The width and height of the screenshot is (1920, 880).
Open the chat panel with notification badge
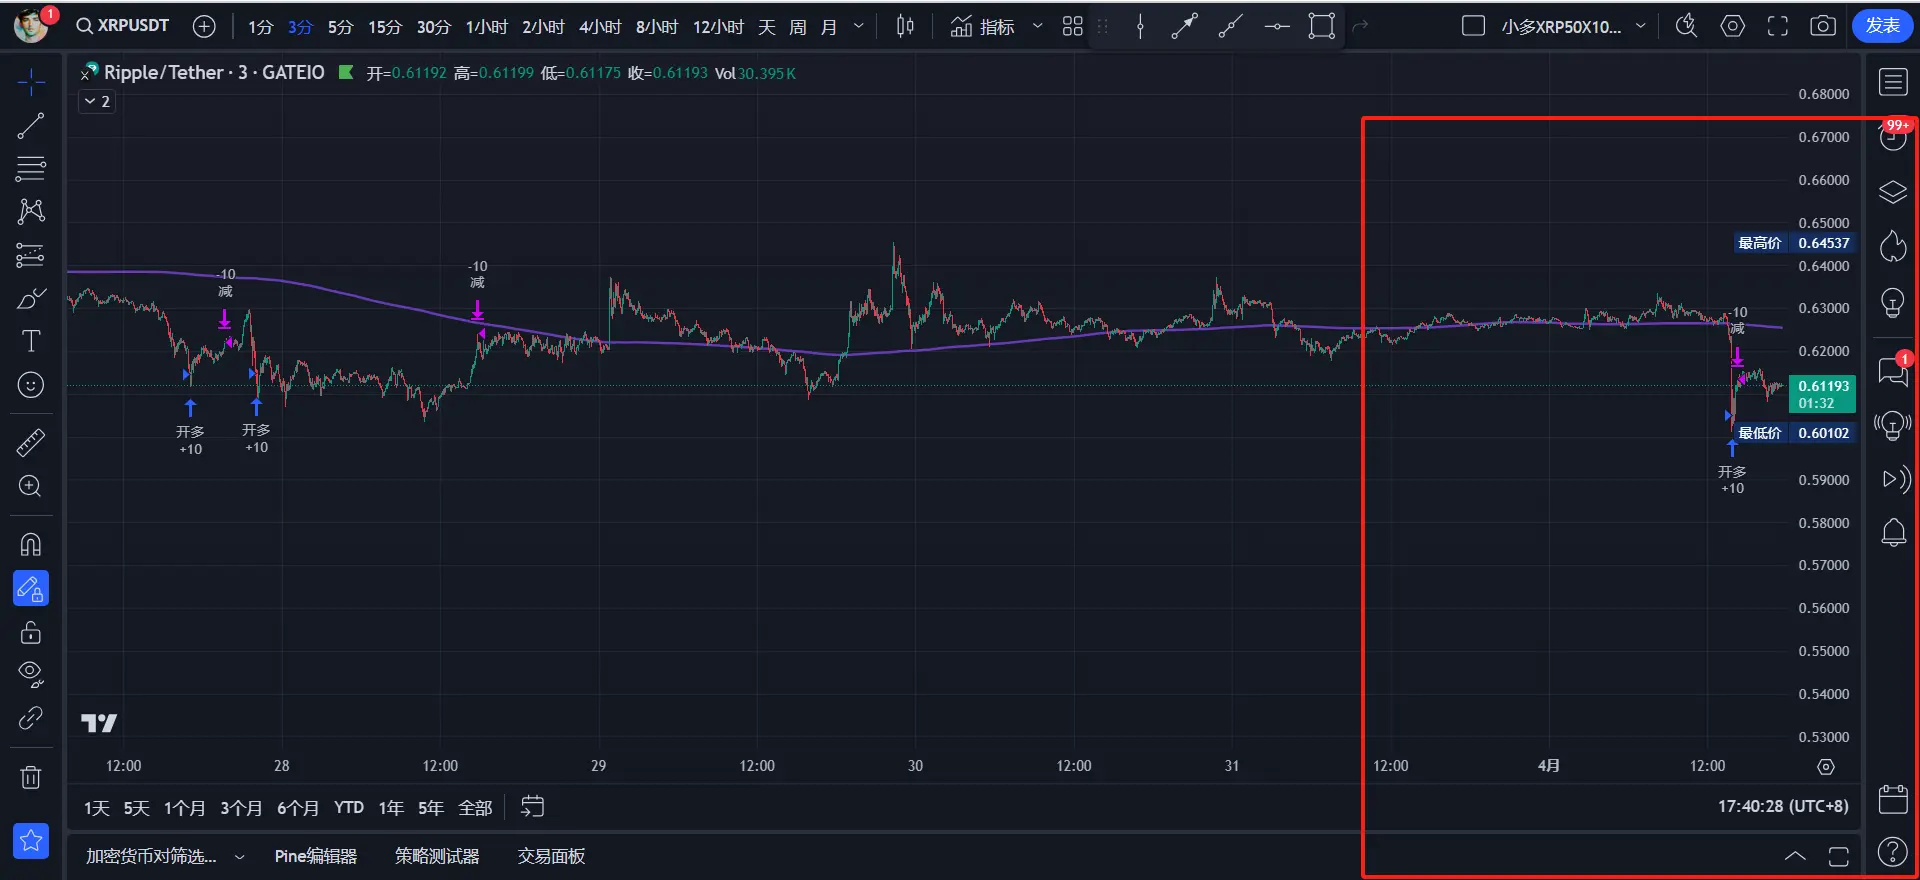coord(1893,371)
